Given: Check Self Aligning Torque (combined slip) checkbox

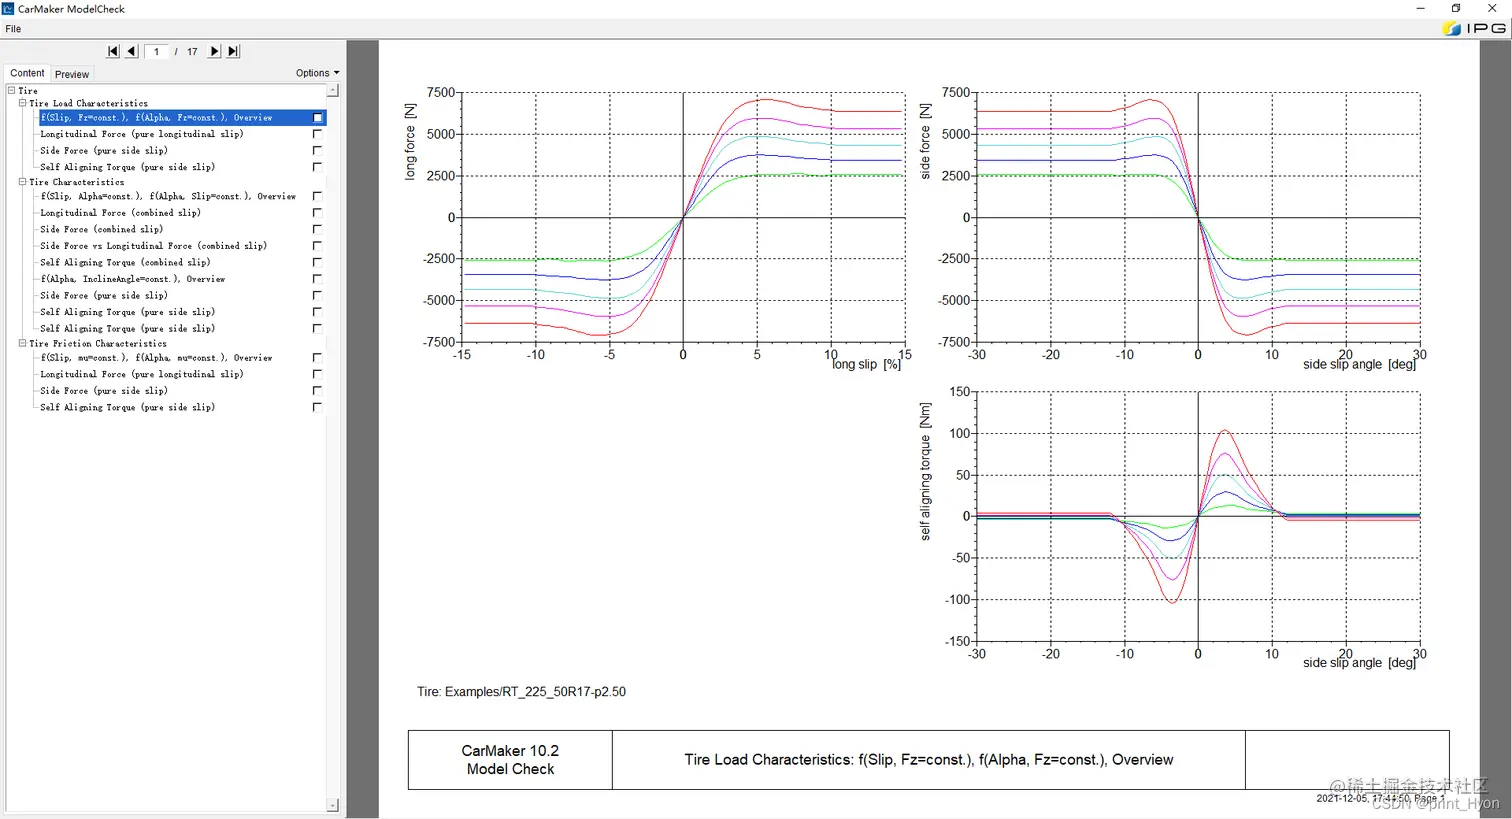Looking at the screenshot, I should tap(318, 262).
